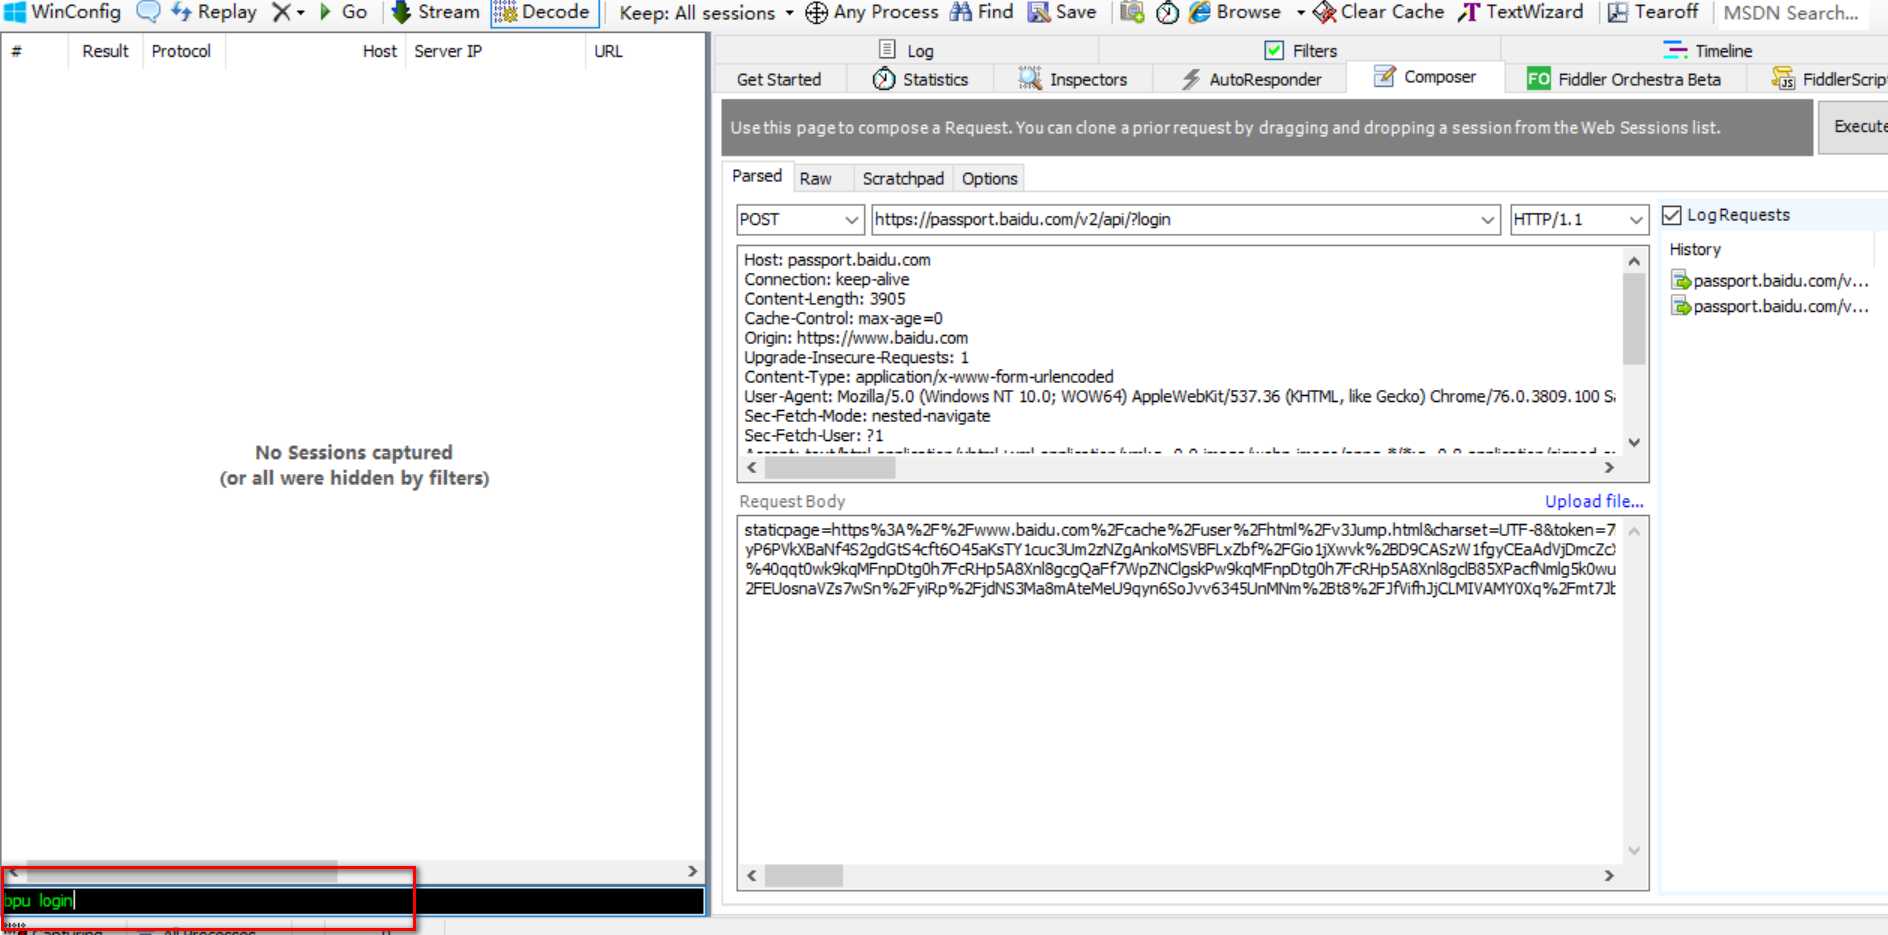Click the stopwatch timer icon
The image size is (1888, 935).
click(x=1167, y=12)
